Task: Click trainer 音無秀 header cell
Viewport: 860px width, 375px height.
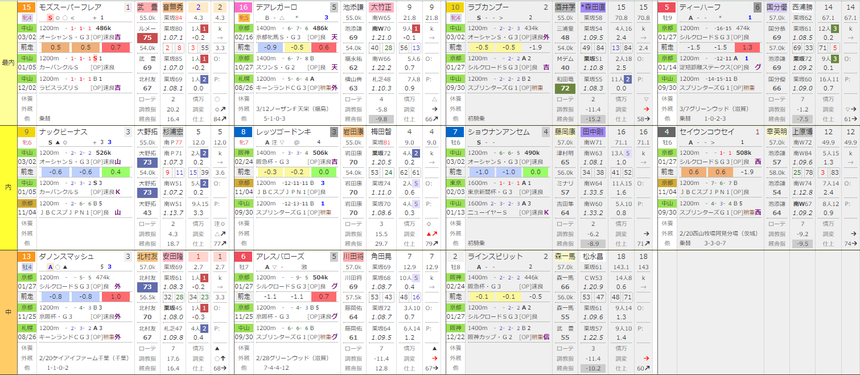Action: (x=173, y=8)
